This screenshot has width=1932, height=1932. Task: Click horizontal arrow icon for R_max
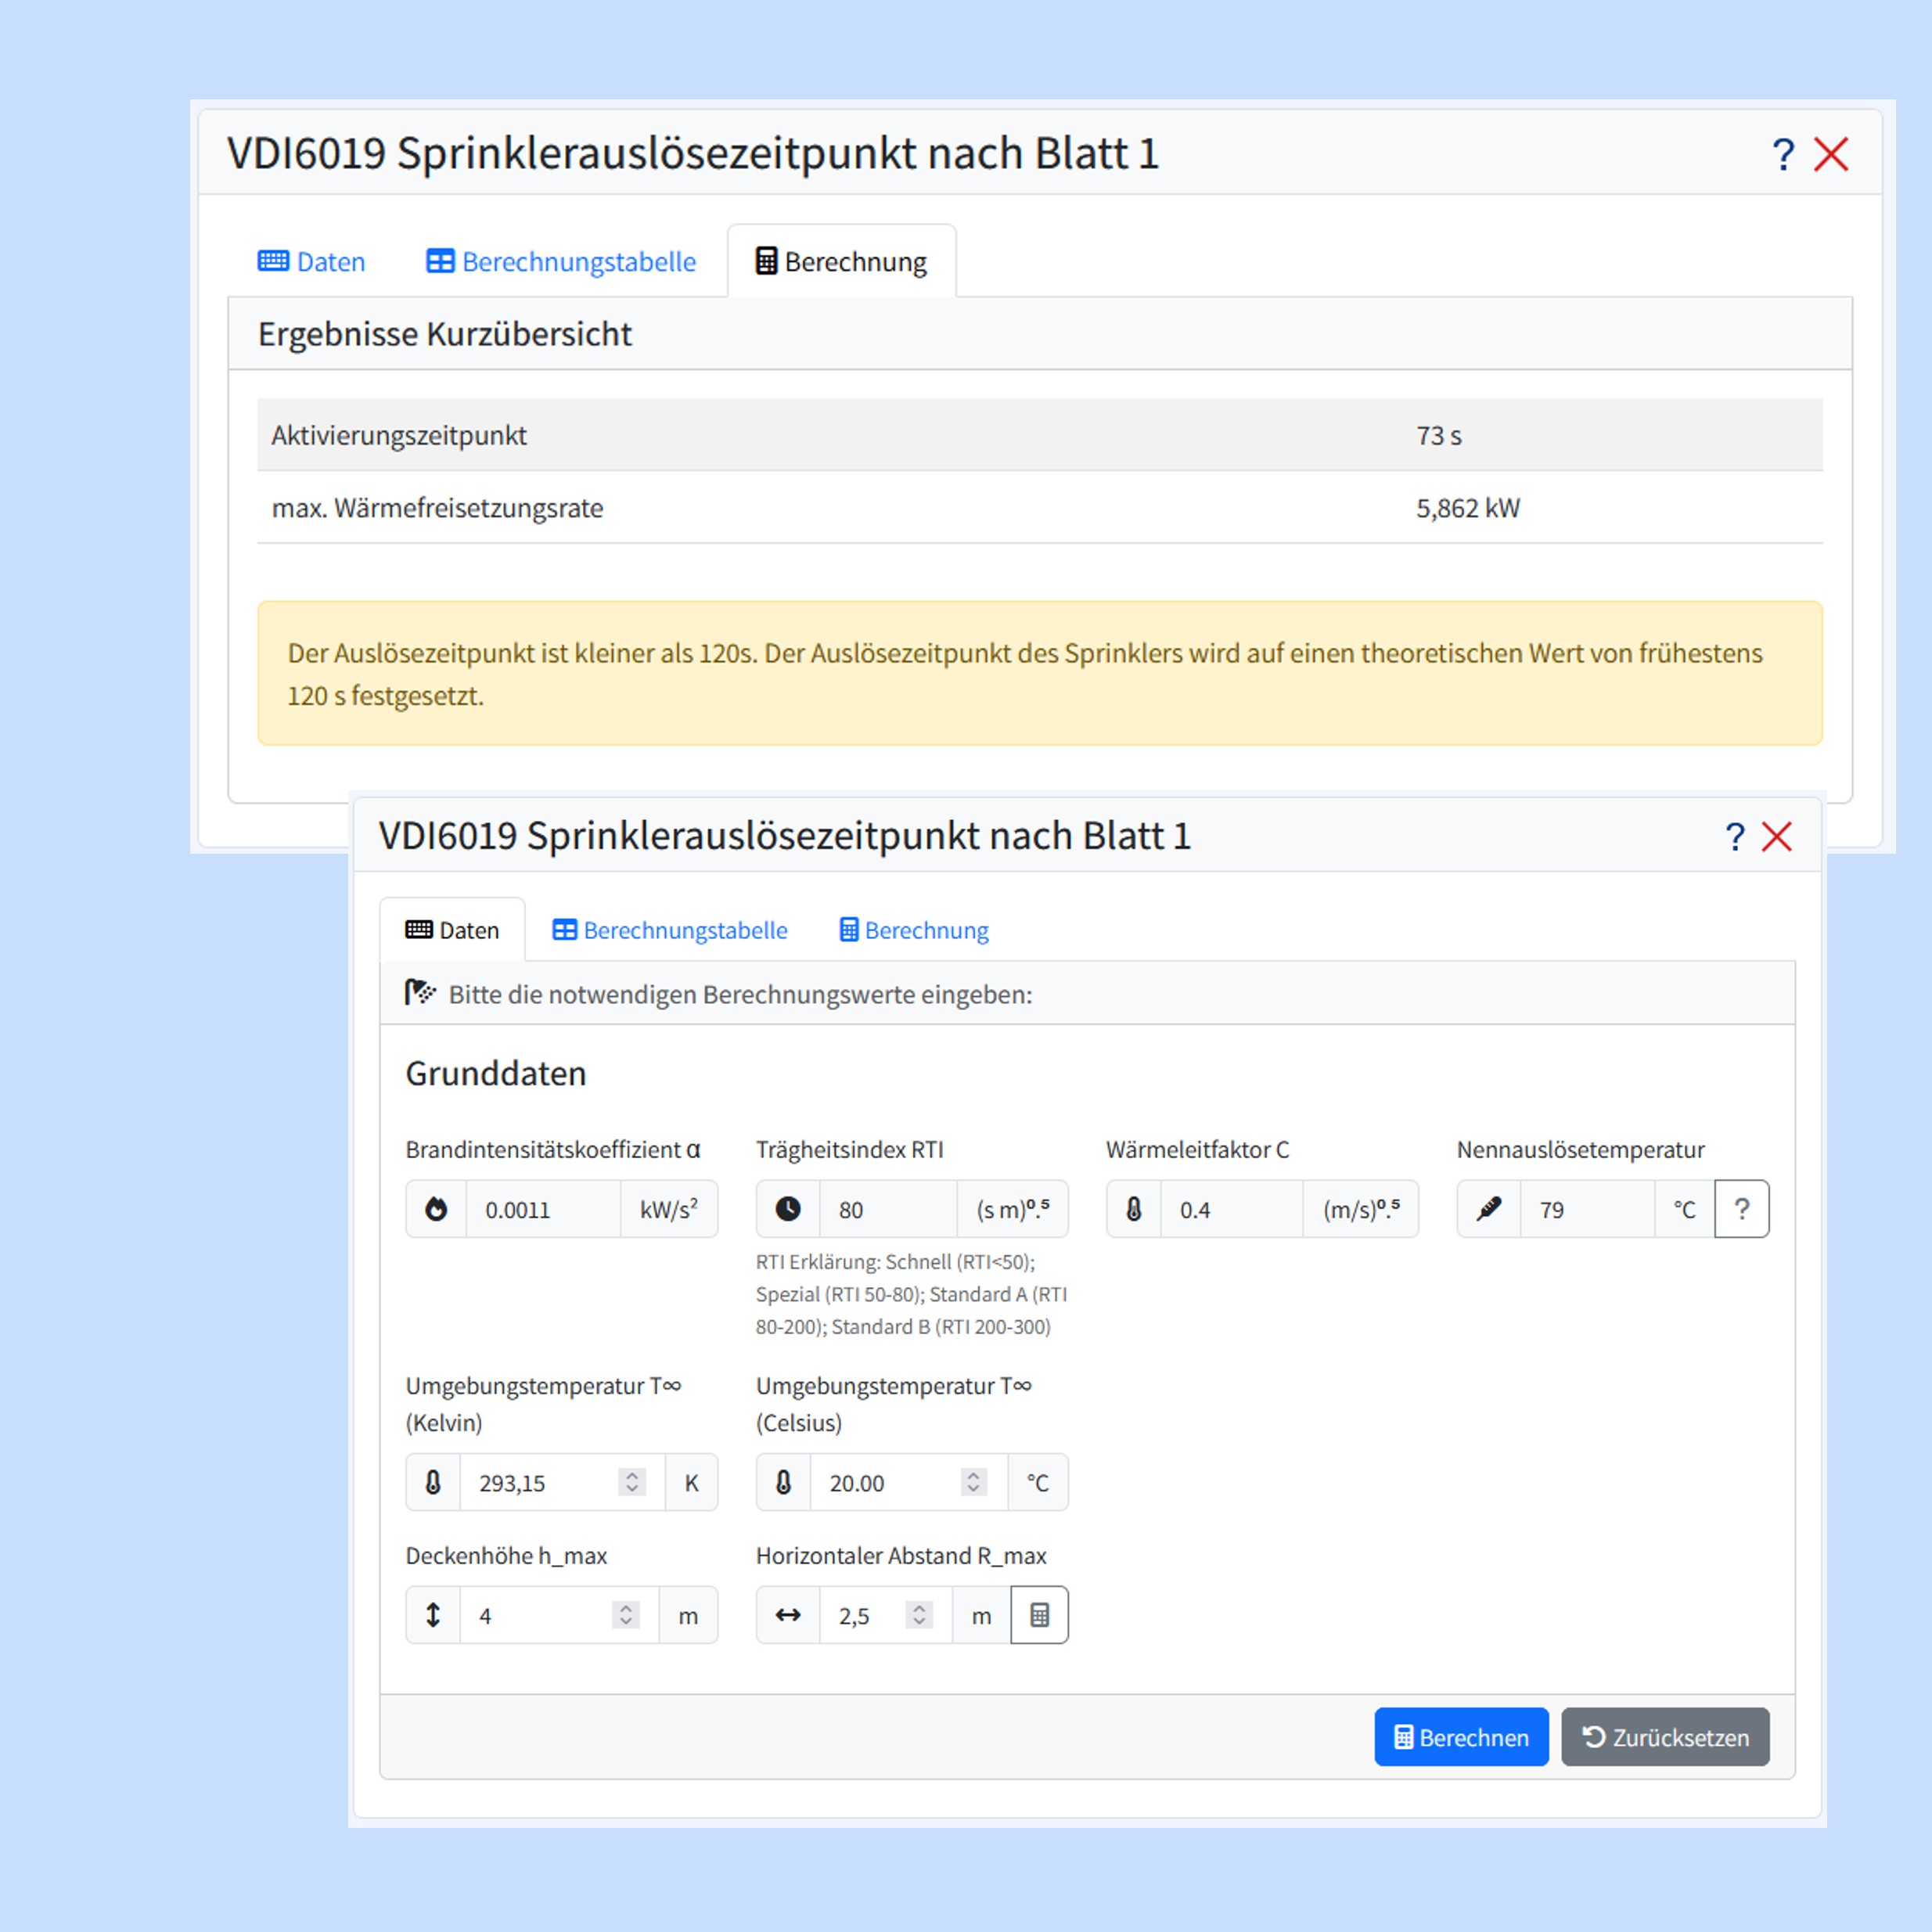pyautogui.click(x=788, y=1615)
